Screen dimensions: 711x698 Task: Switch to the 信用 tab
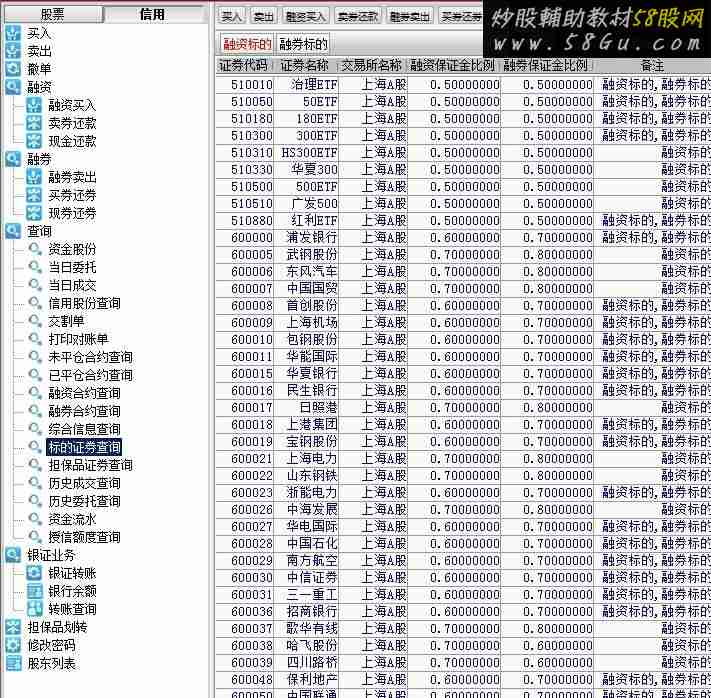(x=153, y=14)
